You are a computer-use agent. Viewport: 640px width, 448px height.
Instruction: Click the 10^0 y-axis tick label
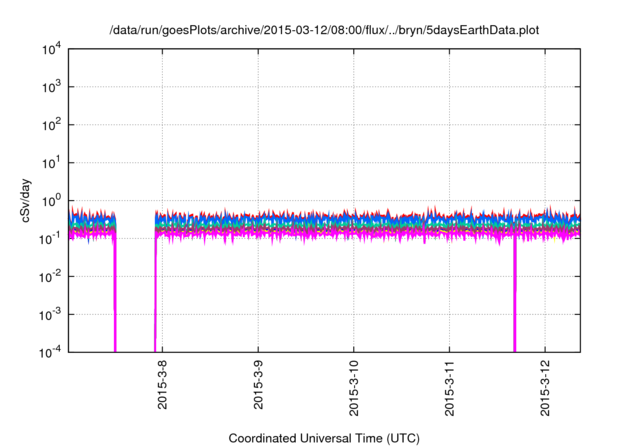(x=52, y=200)
